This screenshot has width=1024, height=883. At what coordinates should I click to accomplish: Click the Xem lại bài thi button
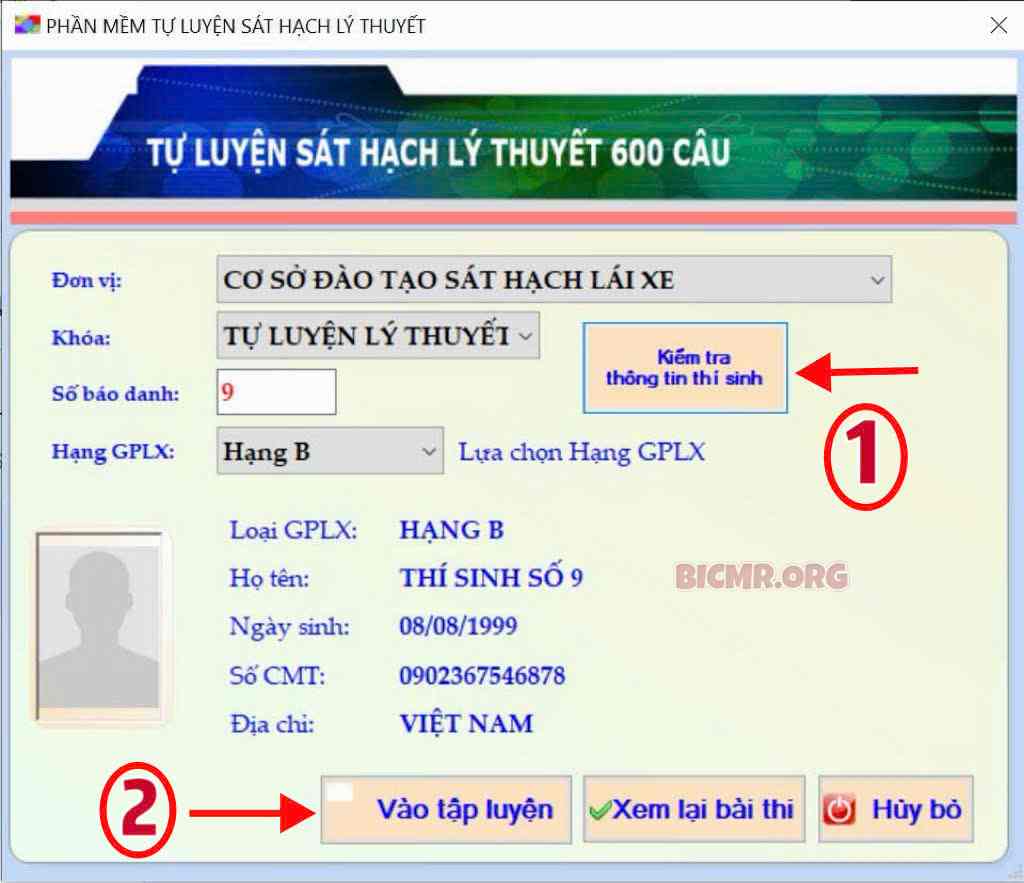pyautogui.click(x=694, y=810)
